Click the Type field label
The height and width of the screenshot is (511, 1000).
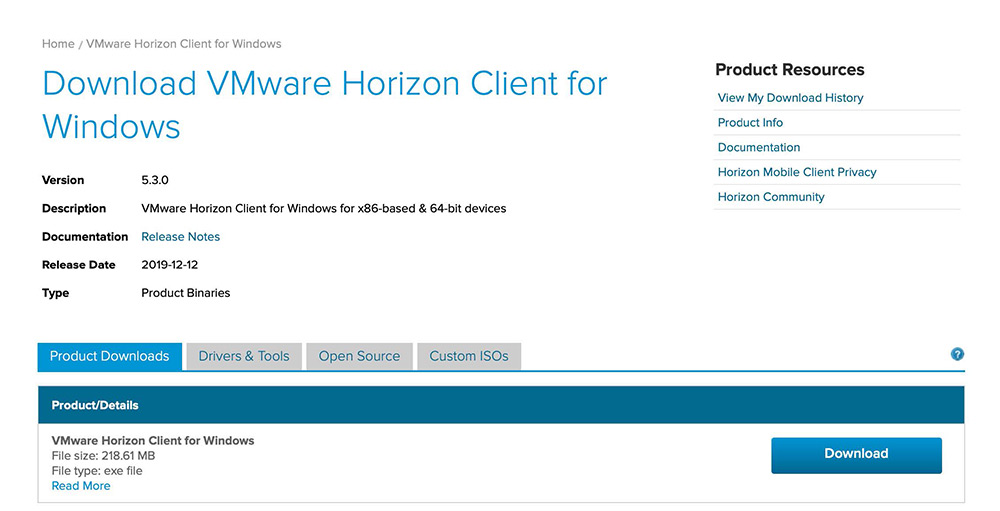pyautogui.click(x=55, y=293)
